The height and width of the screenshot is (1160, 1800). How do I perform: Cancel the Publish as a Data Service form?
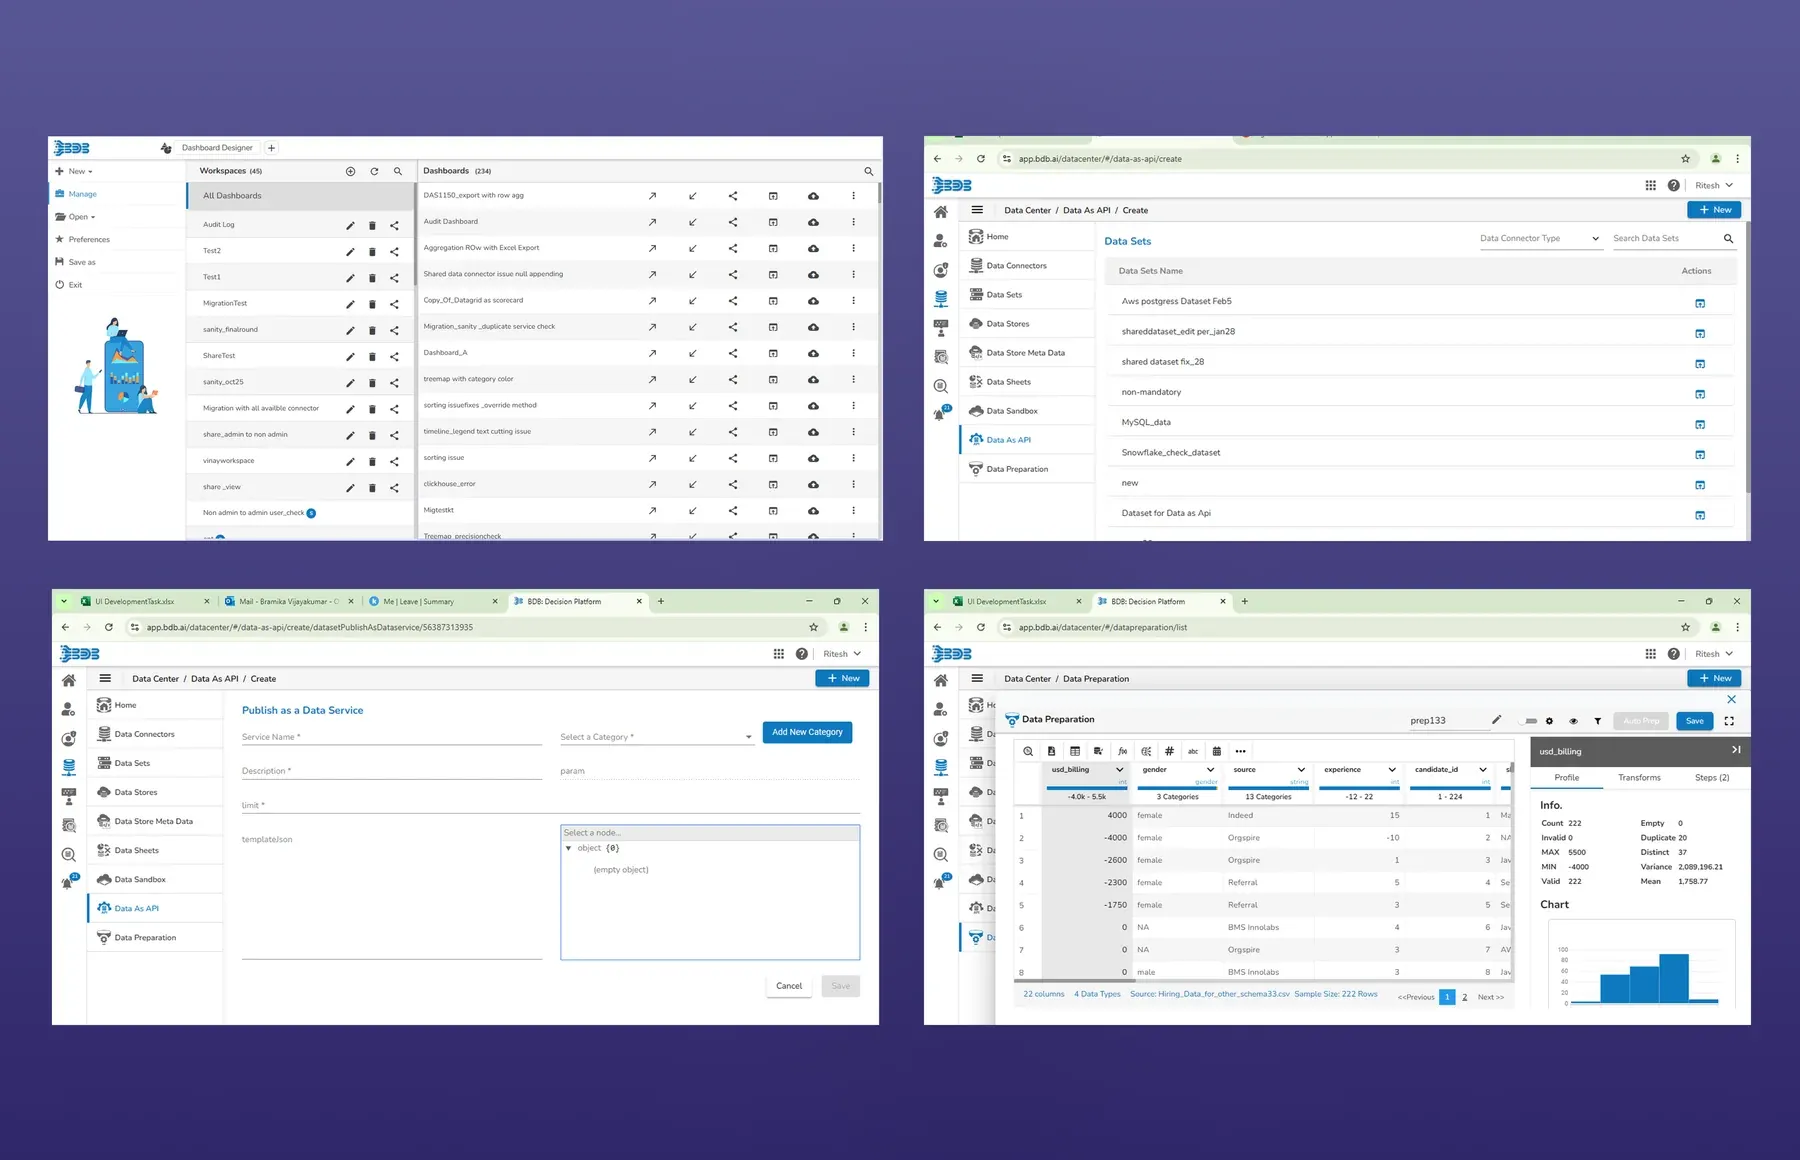coord(789,986)
